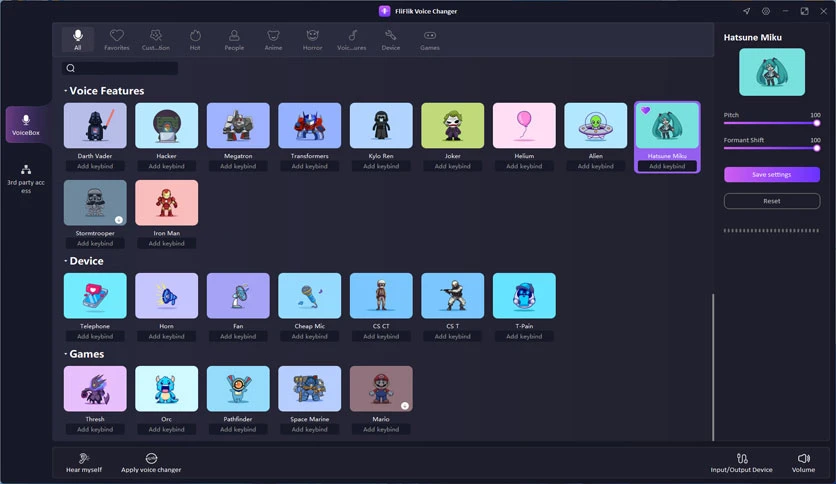Choose the Megatron voice effect
This screenshot has width=836, height=484.
pos(238,126)
